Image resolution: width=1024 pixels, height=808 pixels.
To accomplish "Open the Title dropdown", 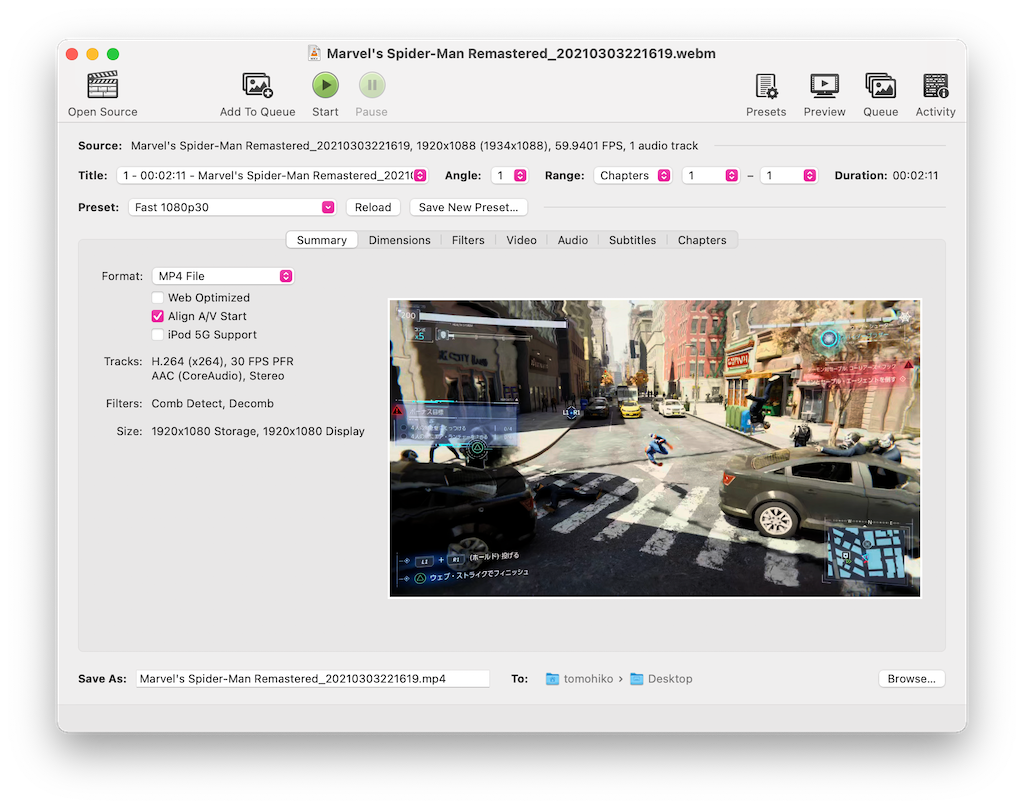I will (272, 175).
